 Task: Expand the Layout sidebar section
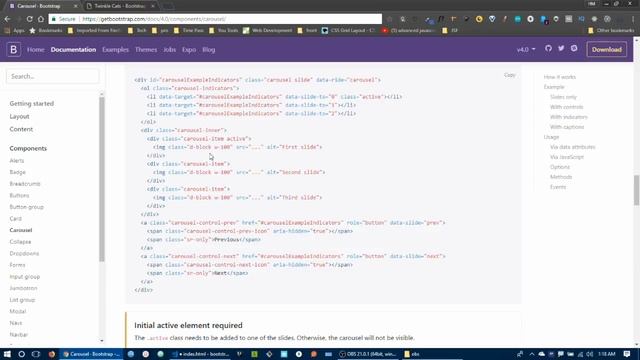point(19,116)
